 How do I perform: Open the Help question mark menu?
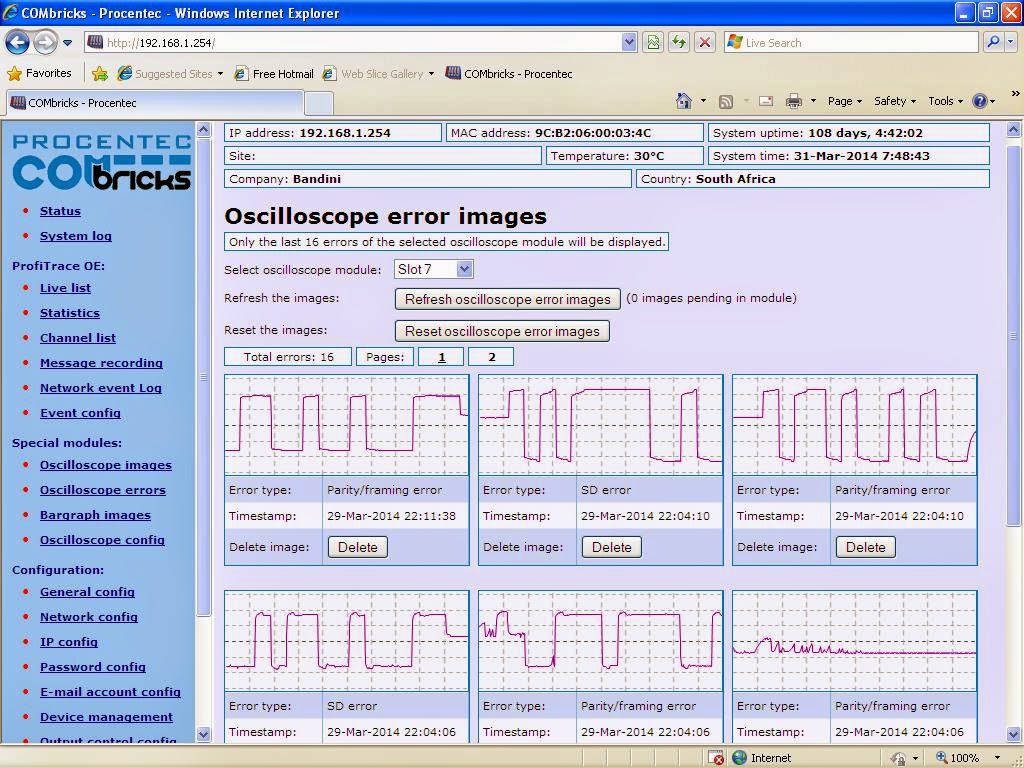[x=984, y=101]
